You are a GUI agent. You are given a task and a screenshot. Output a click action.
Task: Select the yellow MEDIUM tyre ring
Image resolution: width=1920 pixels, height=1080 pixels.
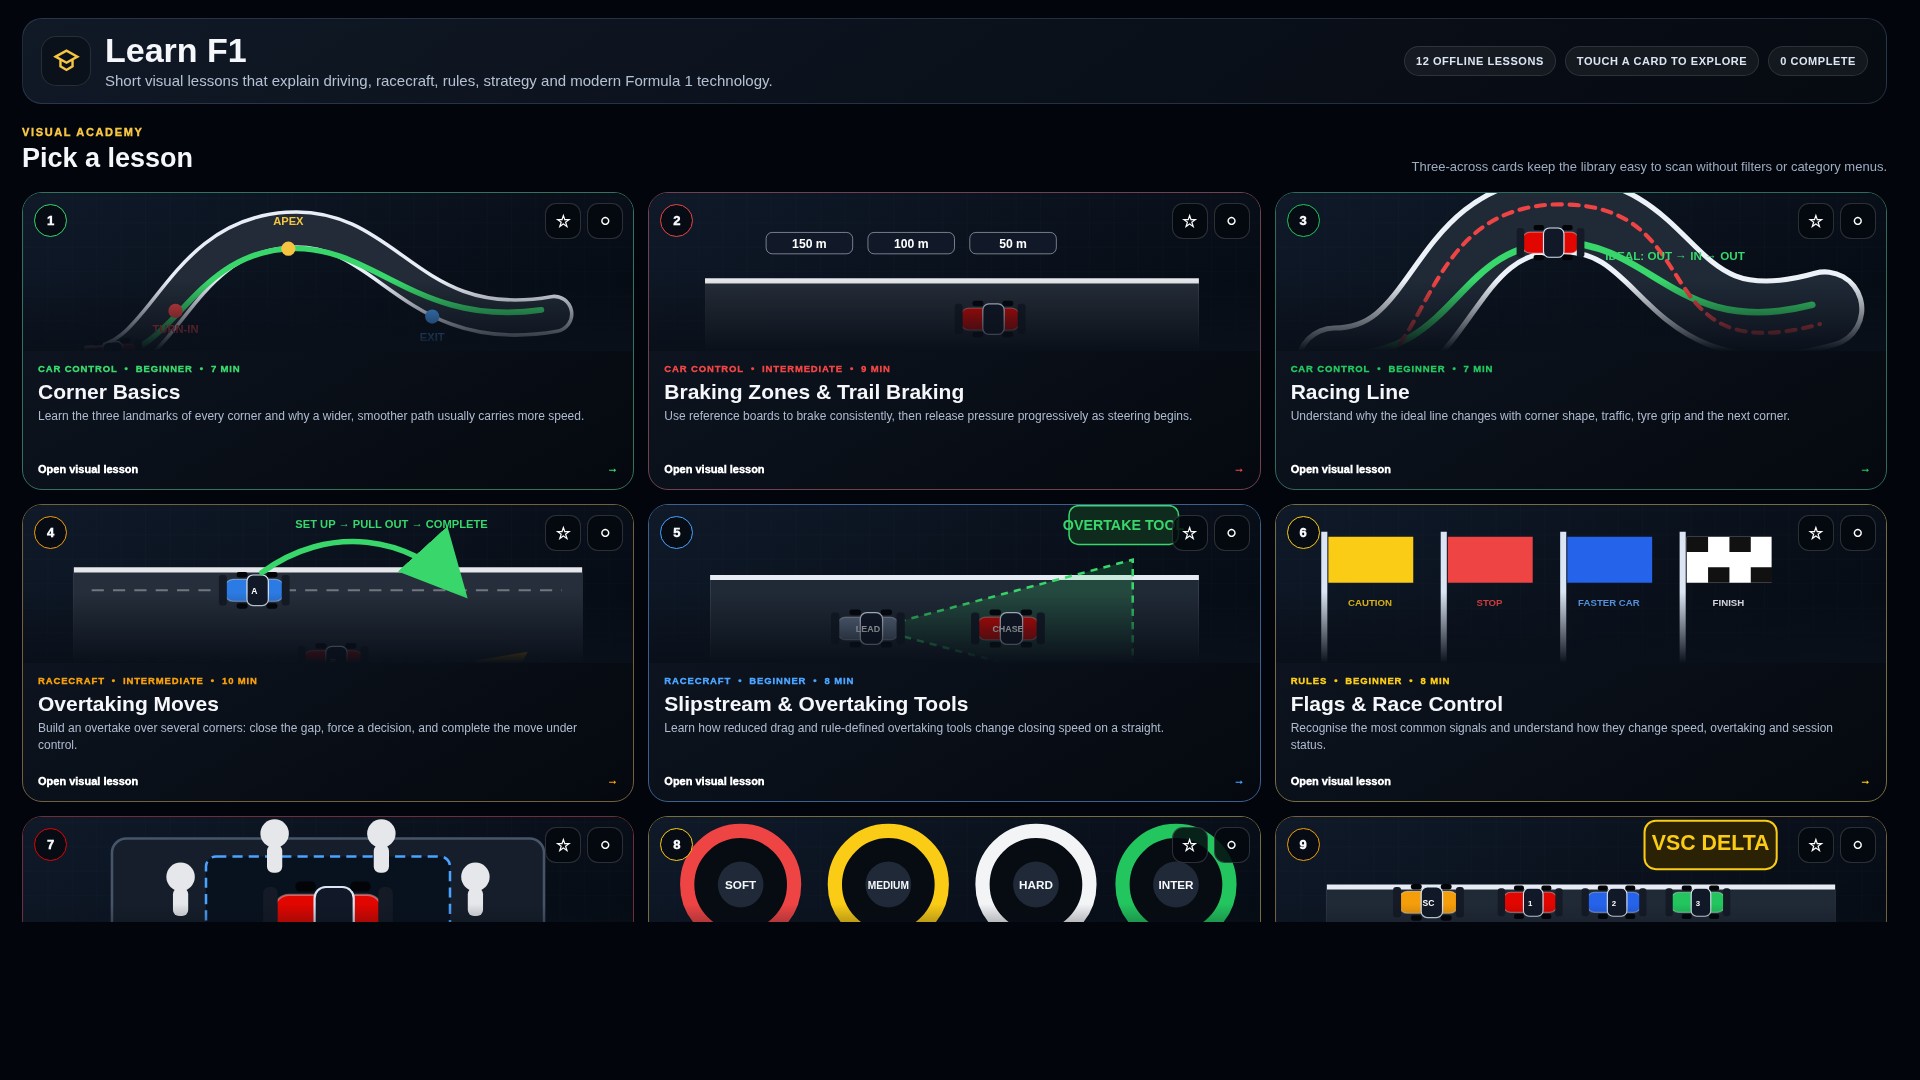(888, 873)
